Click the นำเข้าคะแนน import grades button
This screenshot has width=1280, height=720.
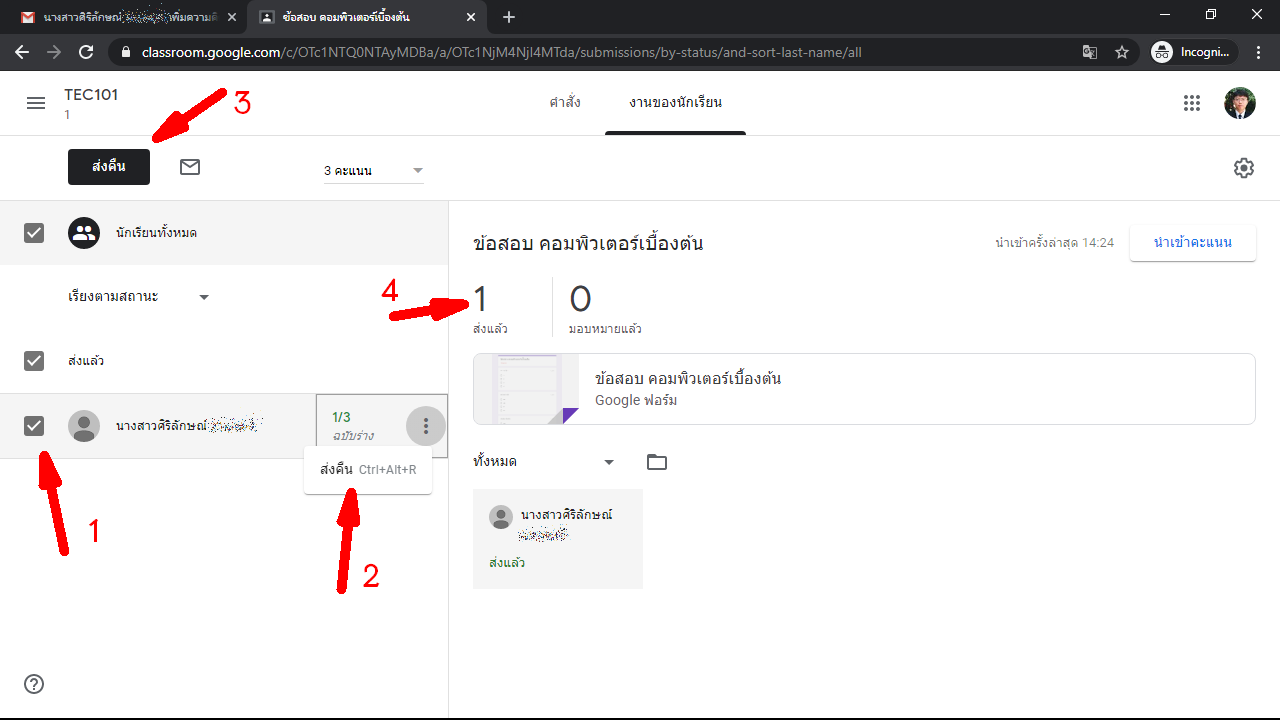point(1192,243)
